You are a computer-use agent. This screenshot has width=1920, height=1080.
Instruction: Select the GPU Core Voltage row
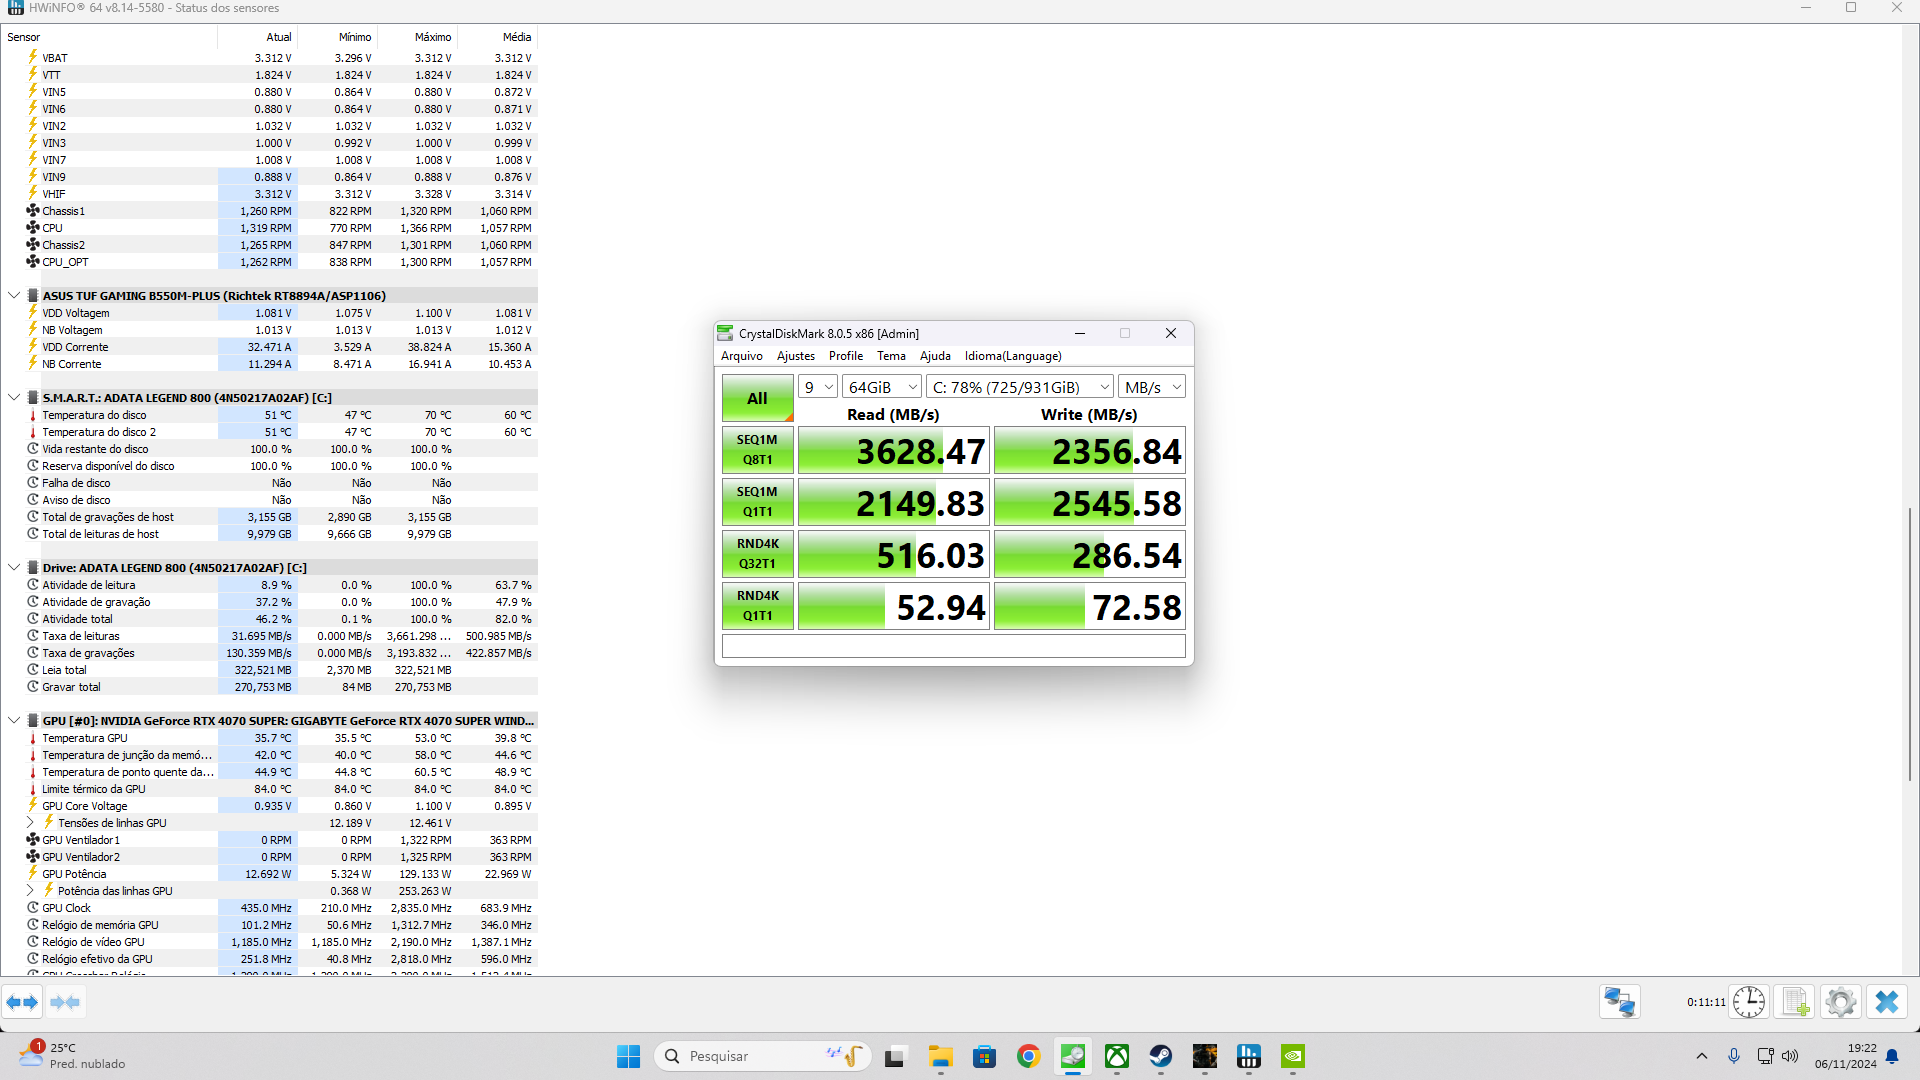270,806
